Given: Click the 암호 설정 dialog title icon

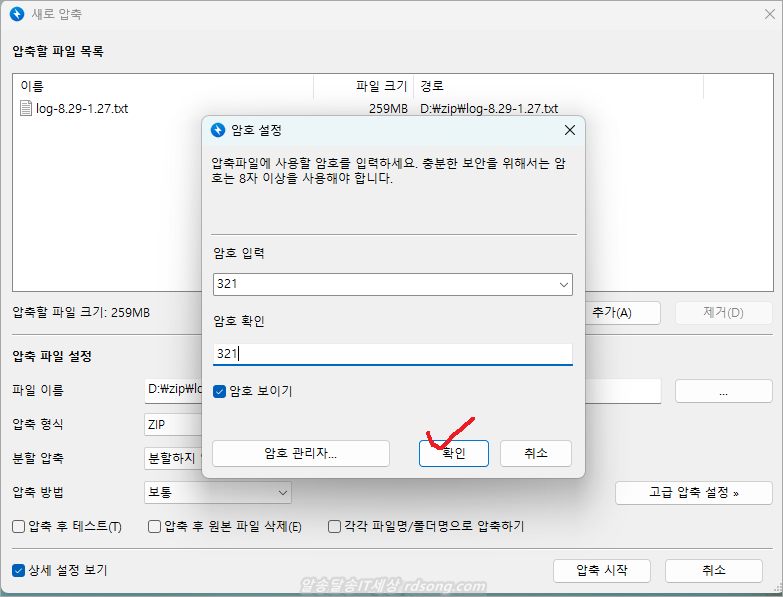Looking at the screenshot, I should 218,130.
